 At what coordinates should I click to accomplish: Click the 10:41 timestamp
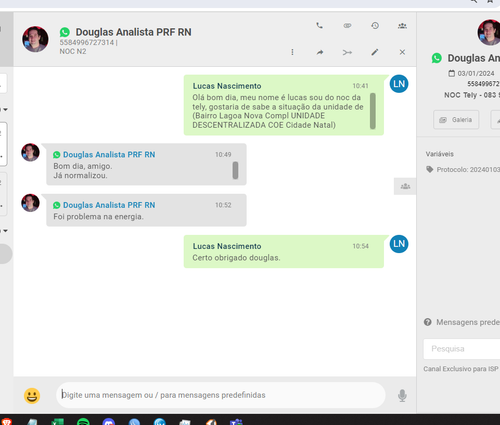(361, 86)
